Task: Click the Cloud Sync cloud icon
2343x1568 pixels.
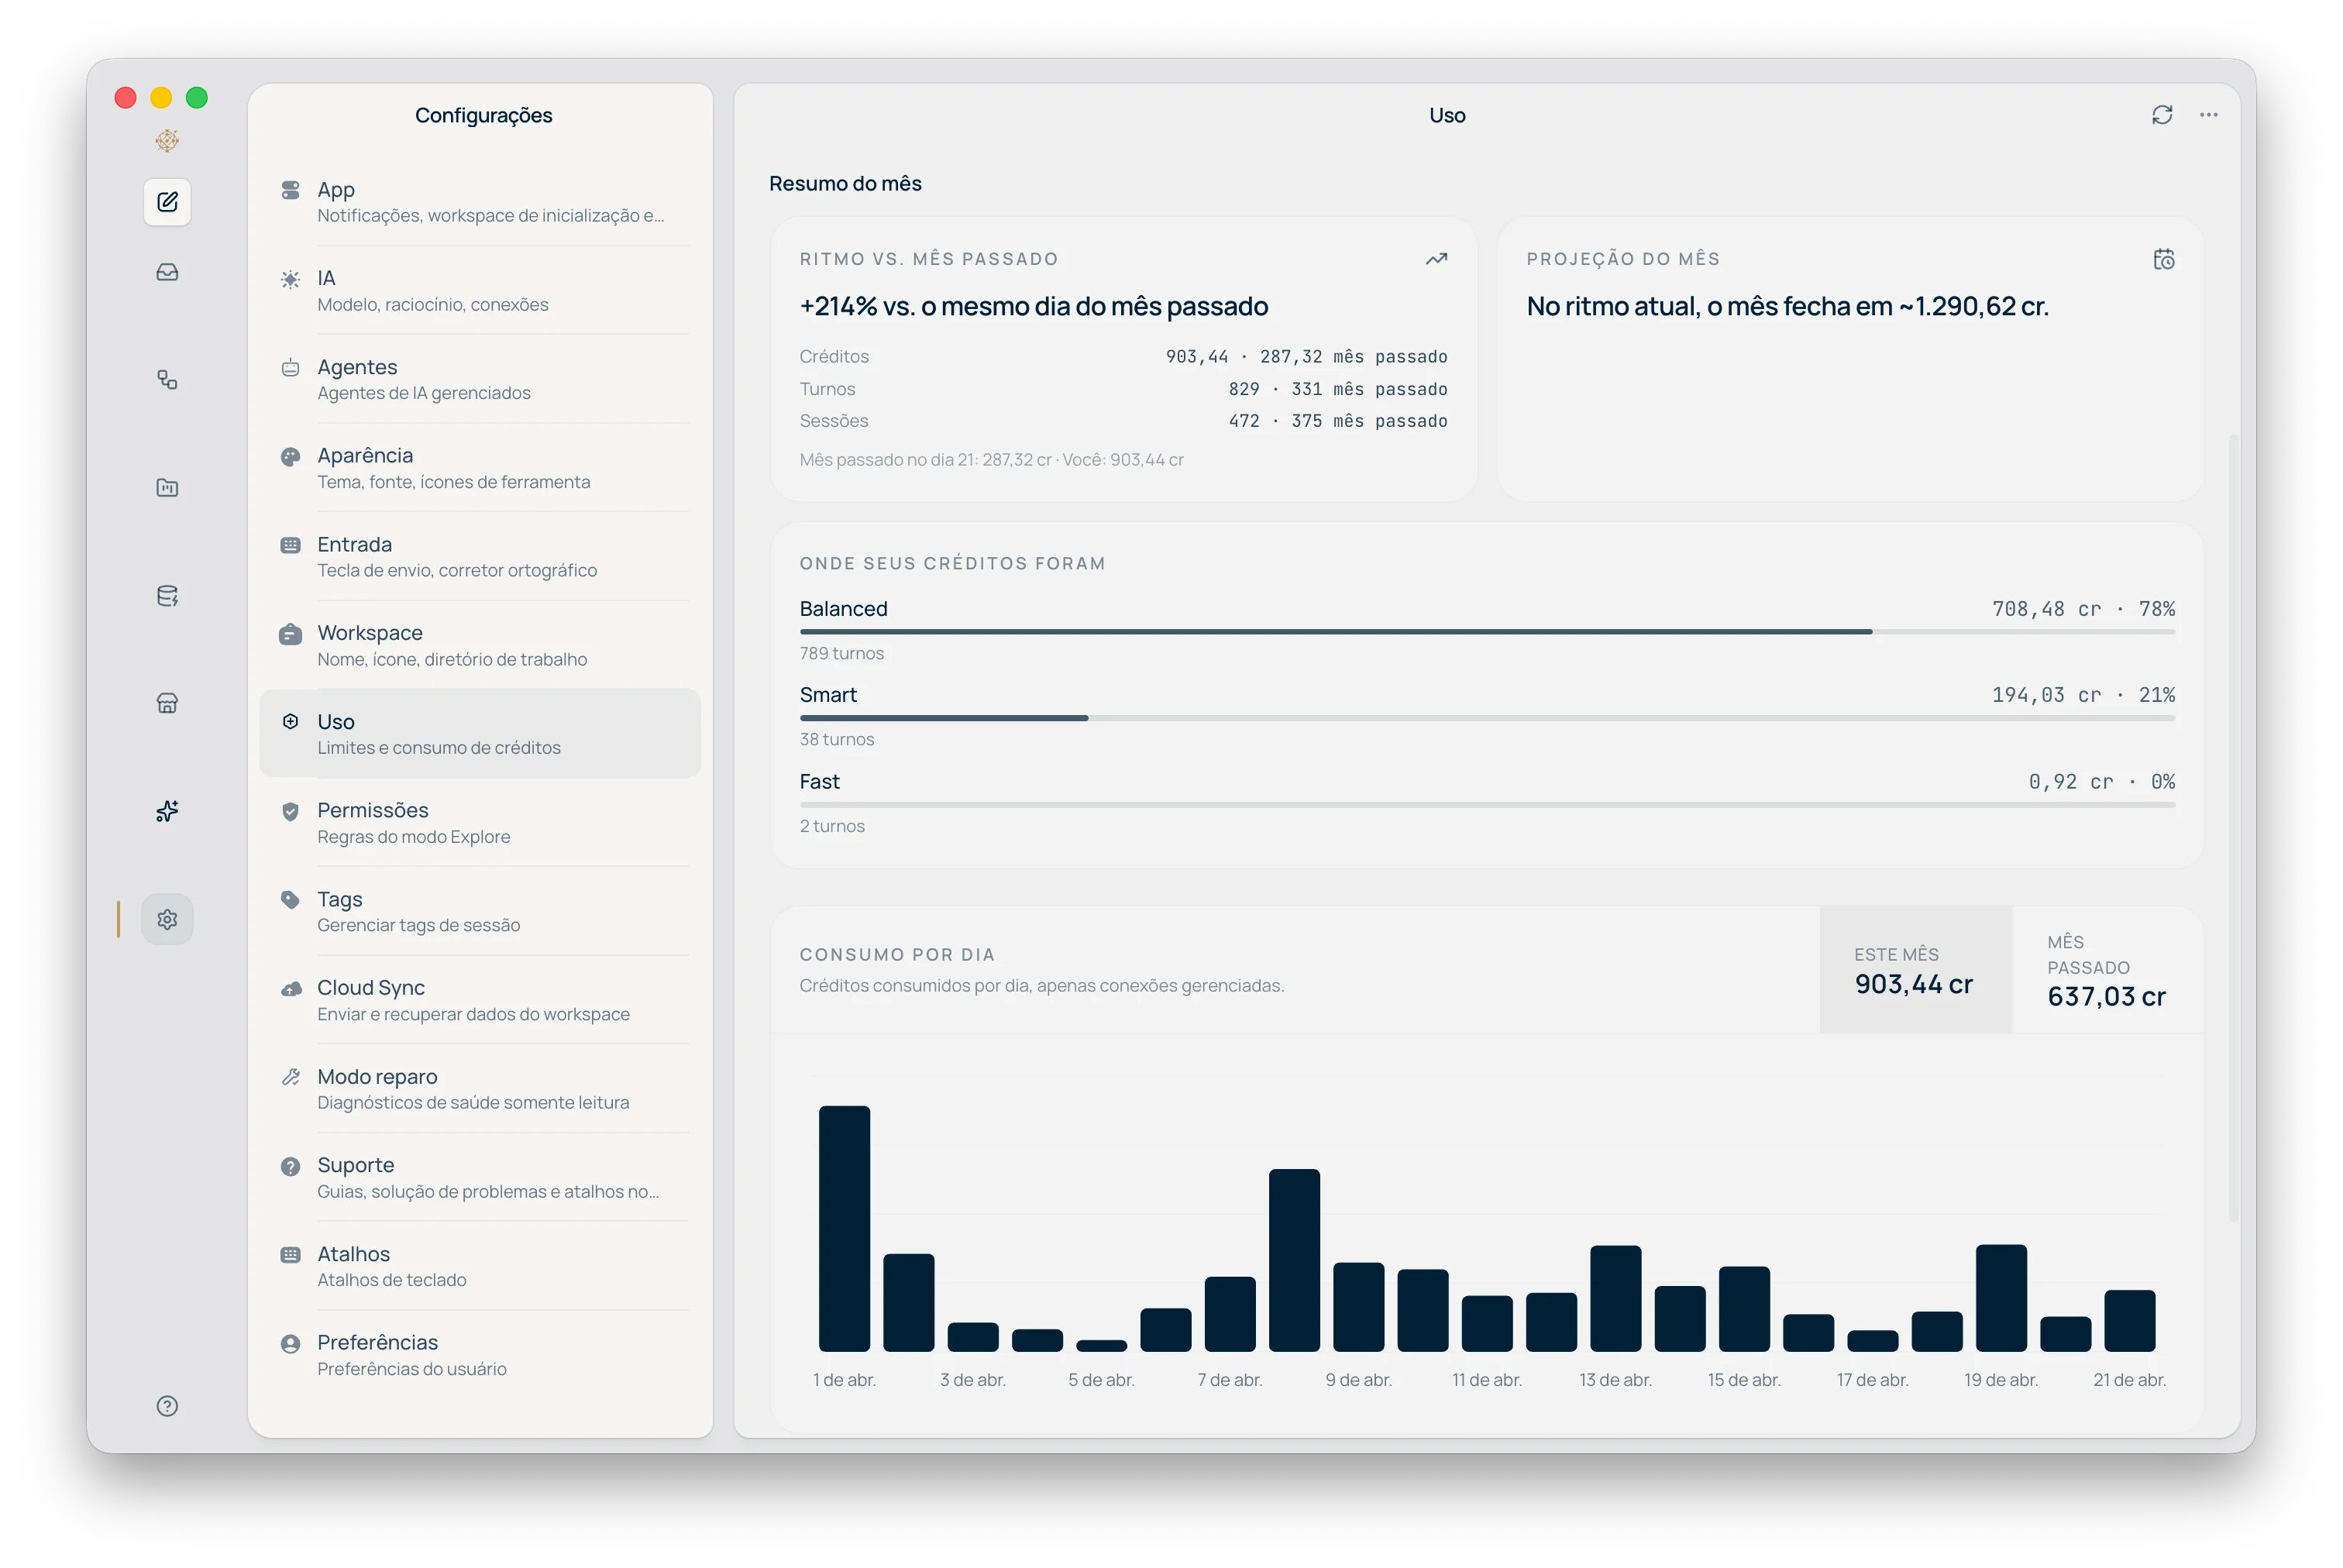Action: 290,988
